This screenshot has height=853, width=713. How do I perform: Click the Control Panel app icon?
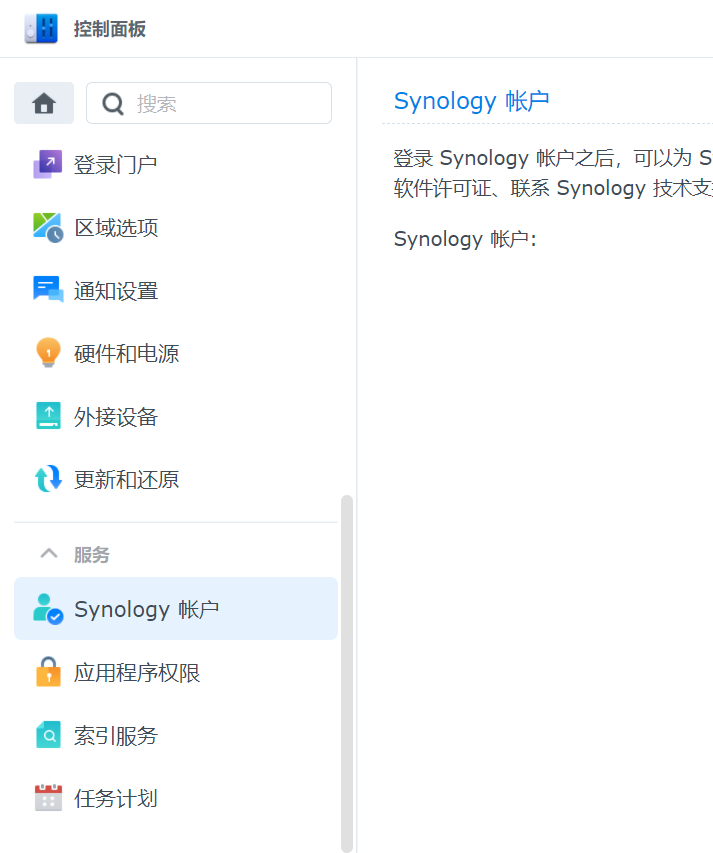[x=41, y=28]
